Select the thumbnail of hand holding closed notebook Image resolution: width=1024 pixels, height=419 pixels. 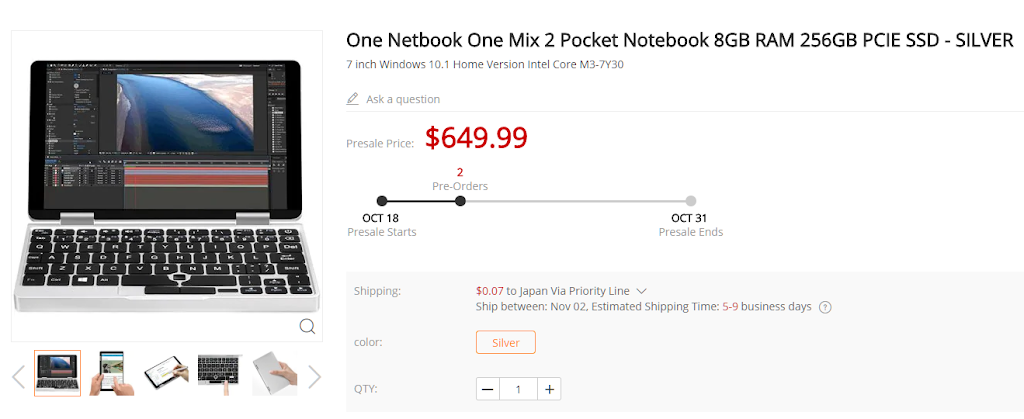(273, 374)
